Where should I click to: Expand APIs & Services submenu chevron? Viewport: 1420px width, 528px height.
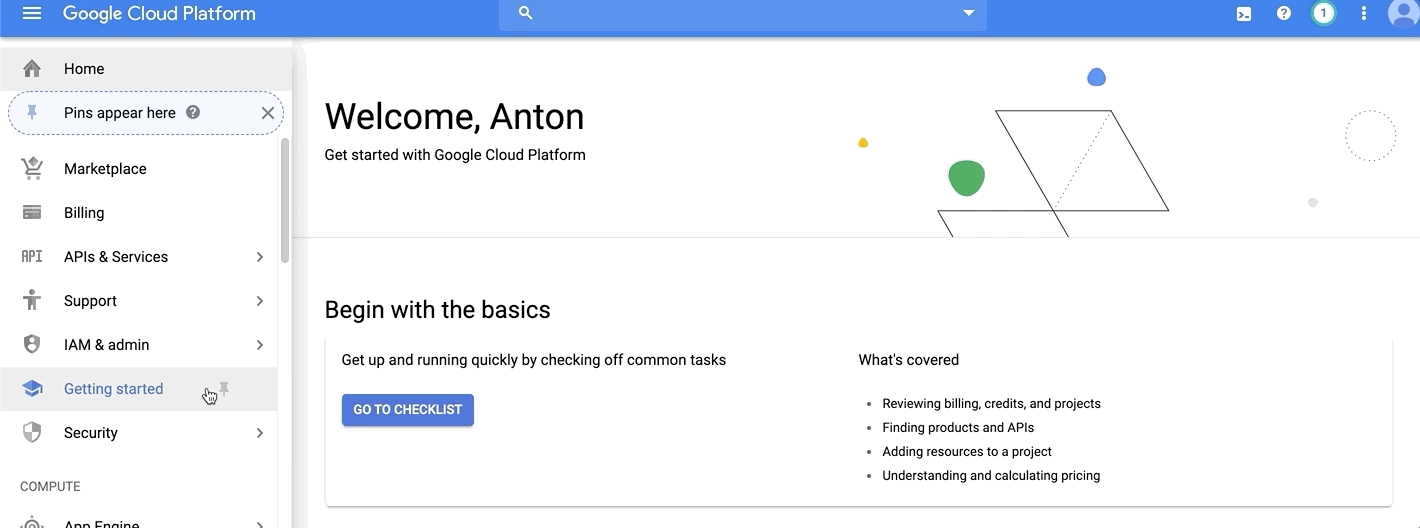click(260, 257)
